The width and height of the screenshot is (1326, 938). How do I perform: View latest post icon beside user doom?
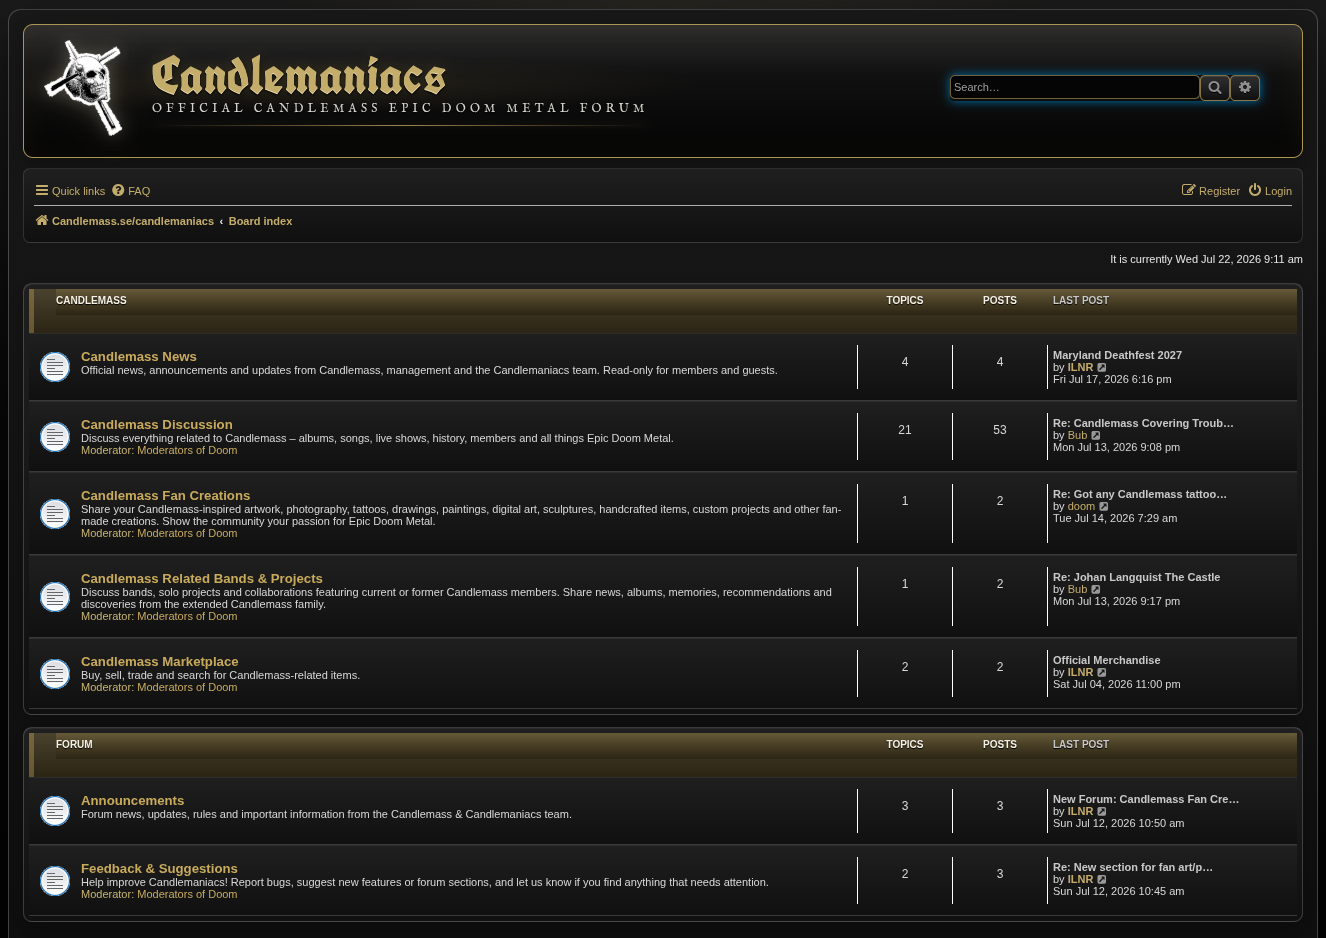1105,507
